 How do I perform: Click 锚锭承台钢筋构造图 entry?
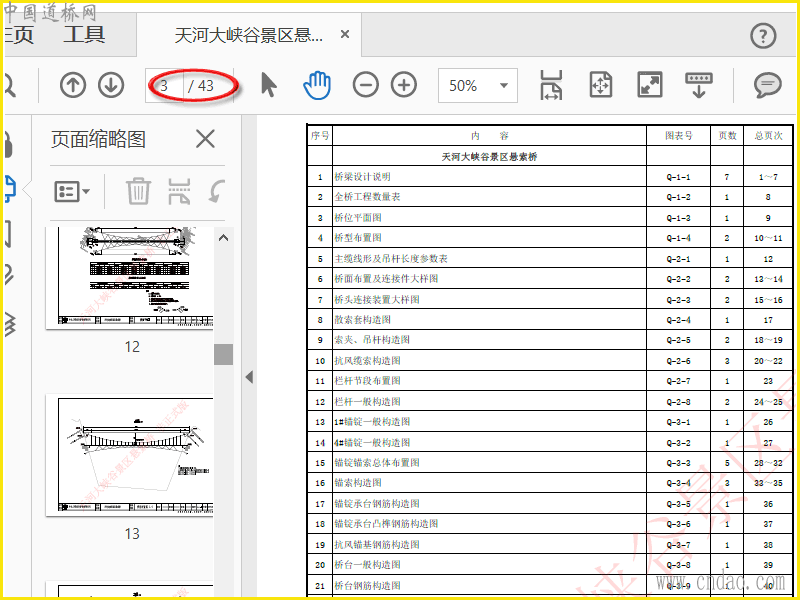(377, 504)
